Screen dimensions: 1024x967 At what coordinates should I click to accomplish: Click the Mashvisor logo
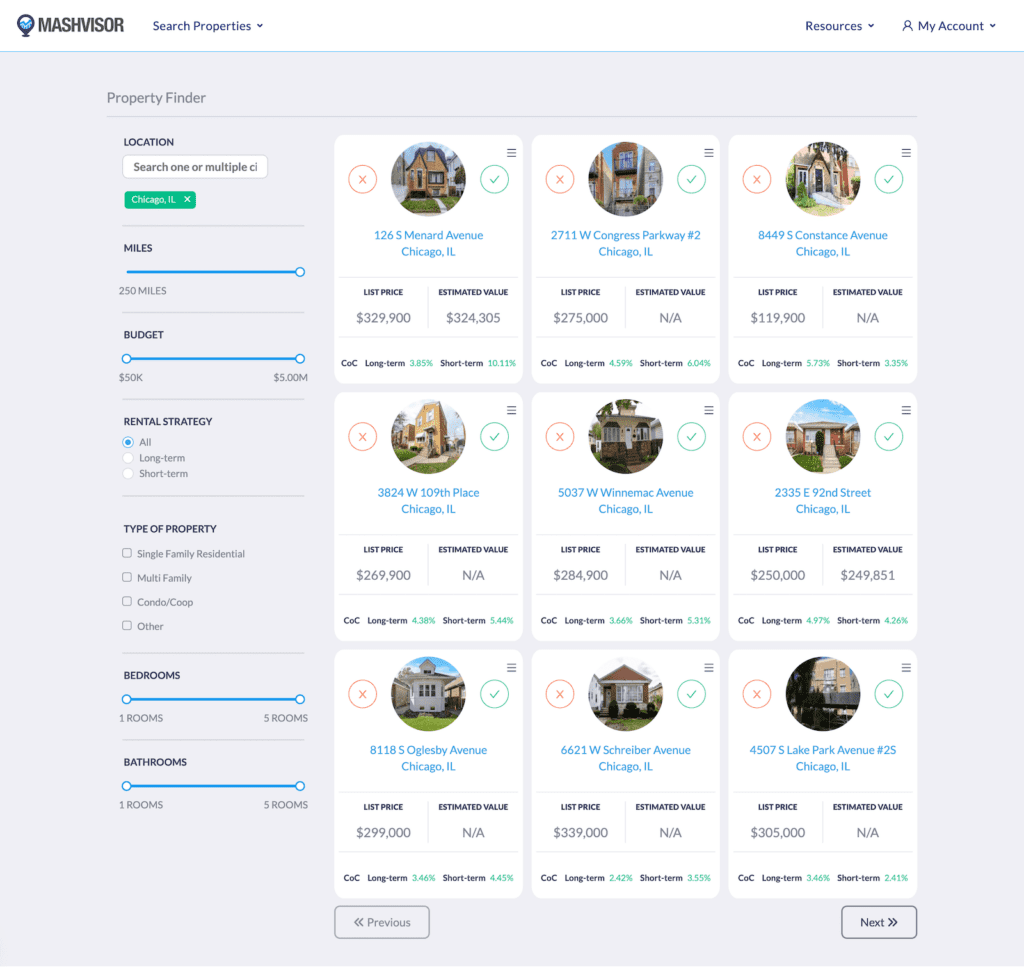coord(70,25)
